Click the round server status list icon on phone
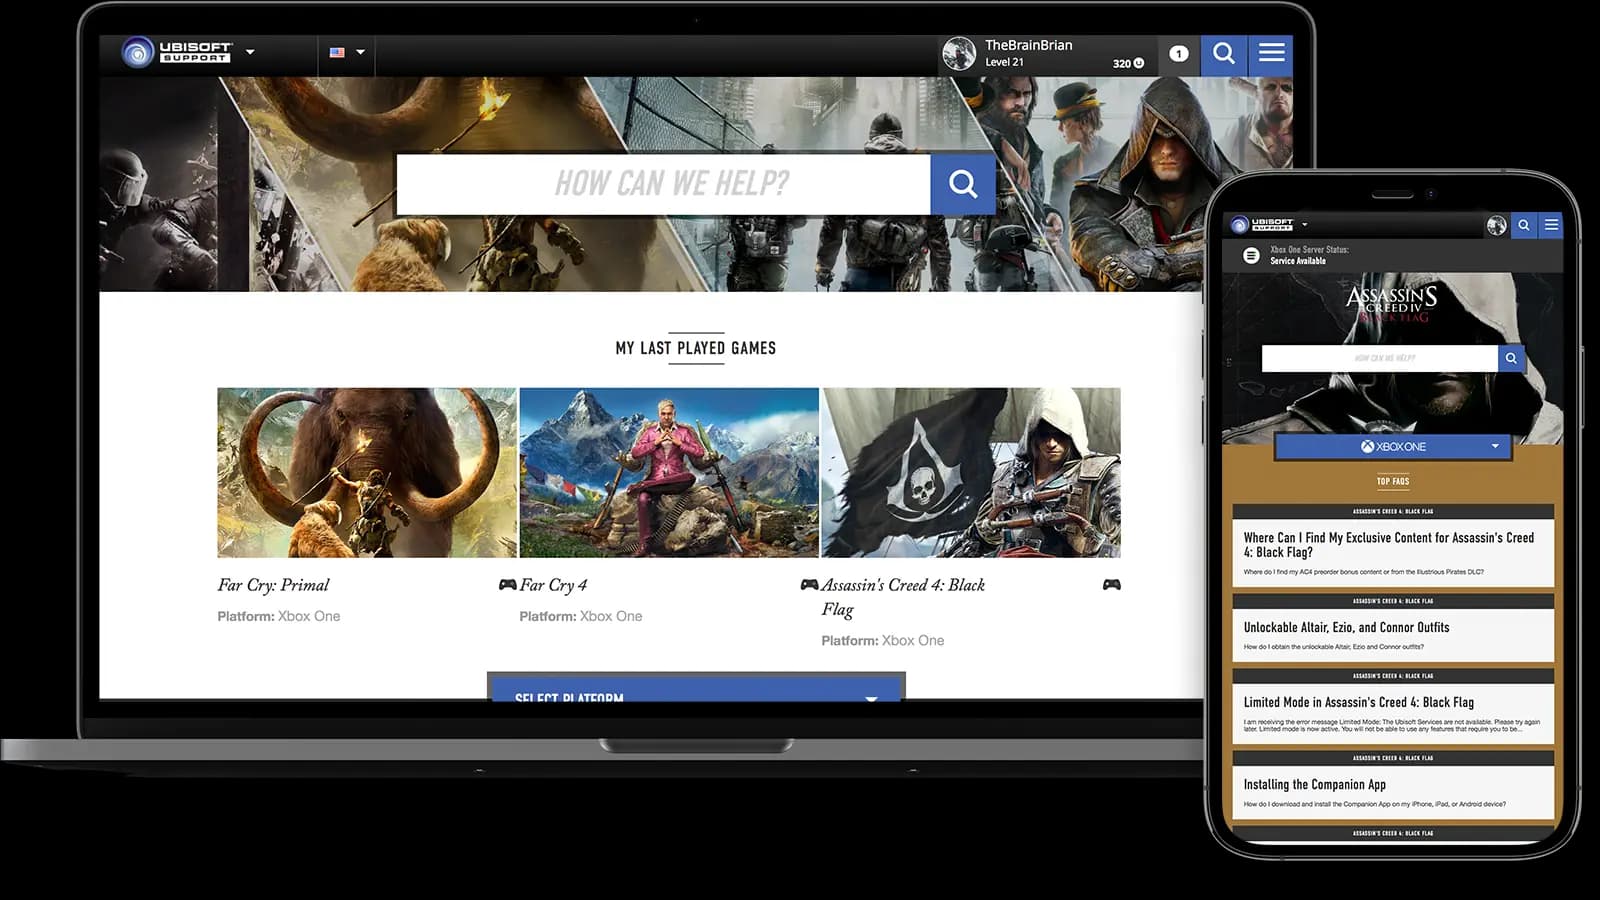1600x900 pixels. coord(1251,256)
